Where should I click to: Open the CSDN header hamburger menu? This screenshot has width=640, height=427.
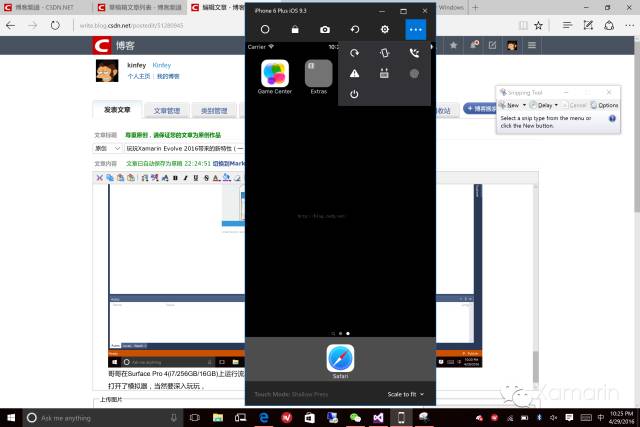(x=531, y=45)
